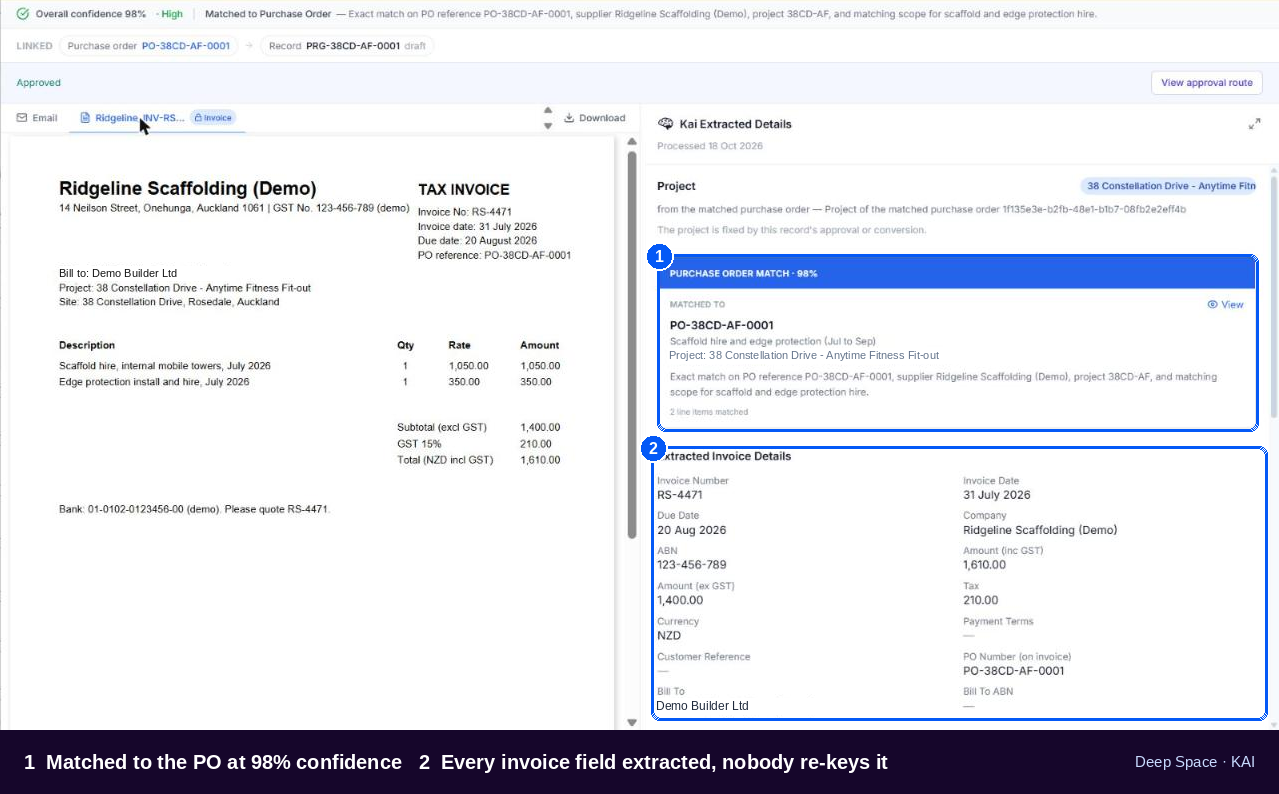Open the Email tab

(x=37, y=118)
